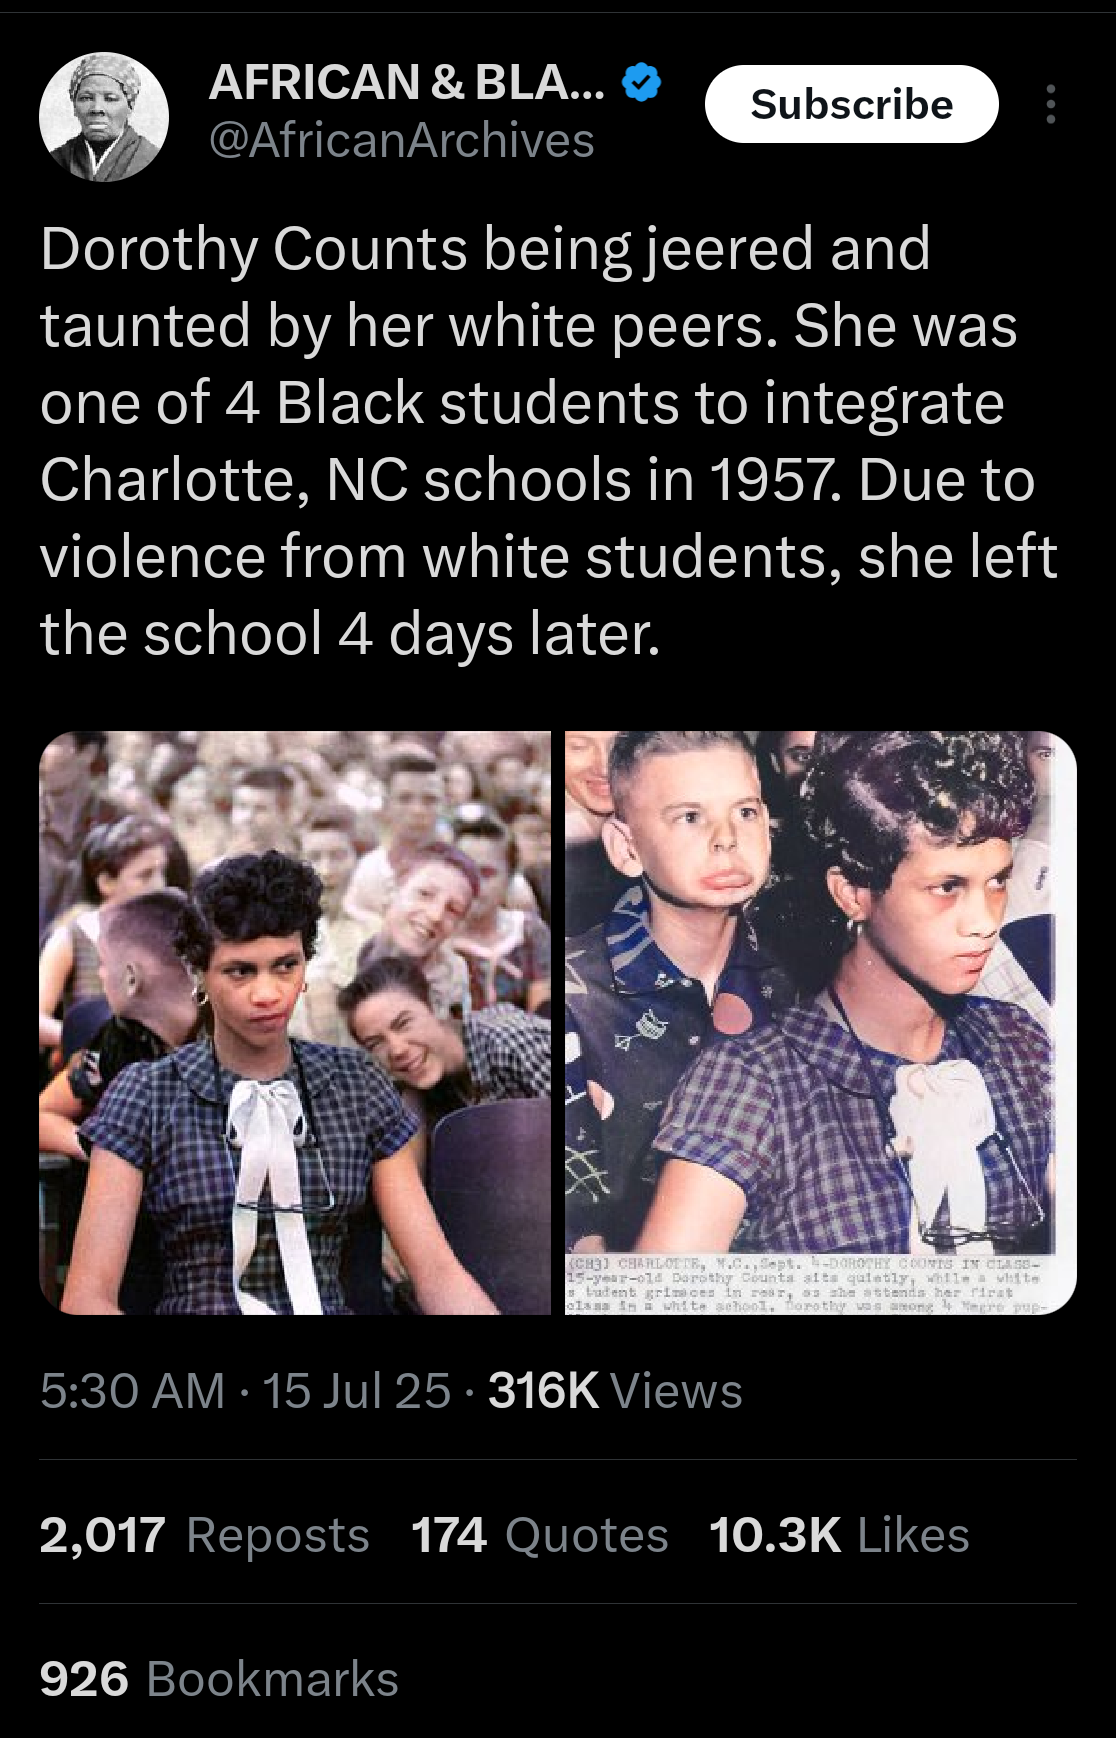Click the 5:30 AM timestamp
Viewport: 1116px width, 1738px height.
(x=133, y=1391)
